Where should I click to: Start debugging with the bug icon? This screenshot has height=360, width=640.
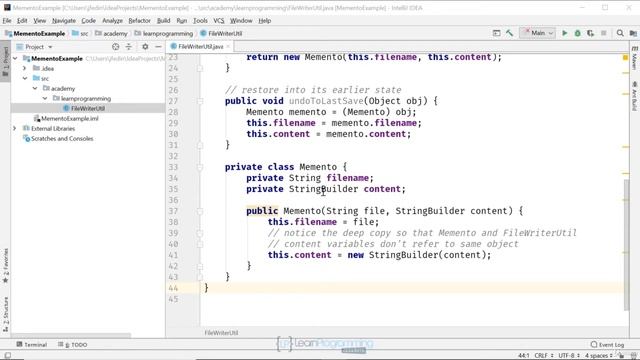coord(578,33)
